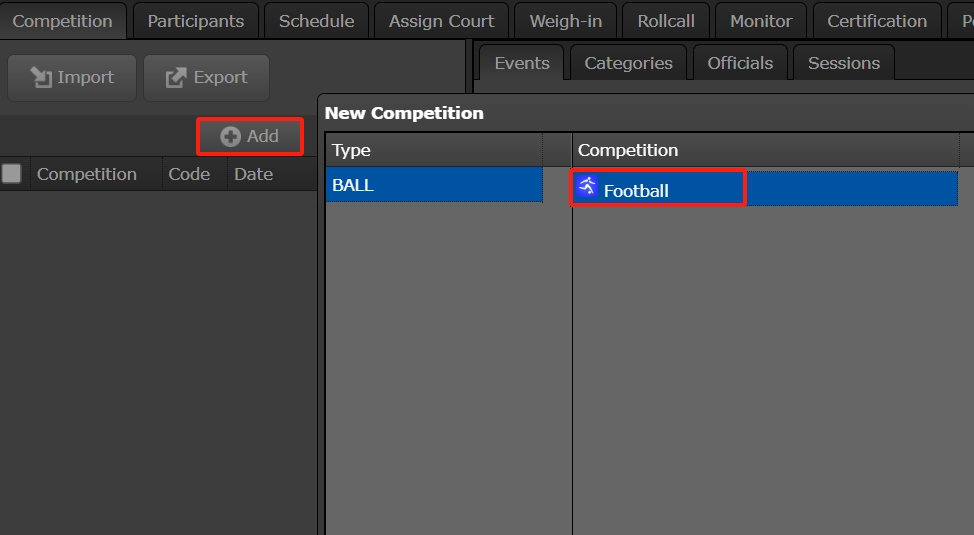Open the Participants tab
This screenshot has height=535, width=974.
click(x=196, y=21)
